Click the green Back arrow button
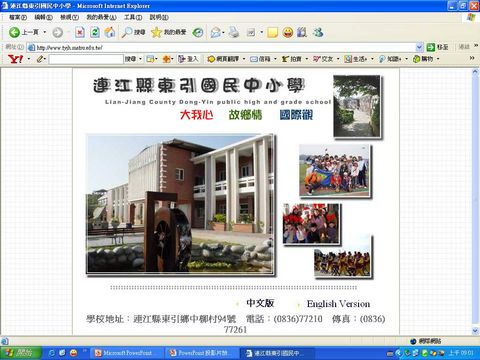480x360 pixels. click(14, 32)
